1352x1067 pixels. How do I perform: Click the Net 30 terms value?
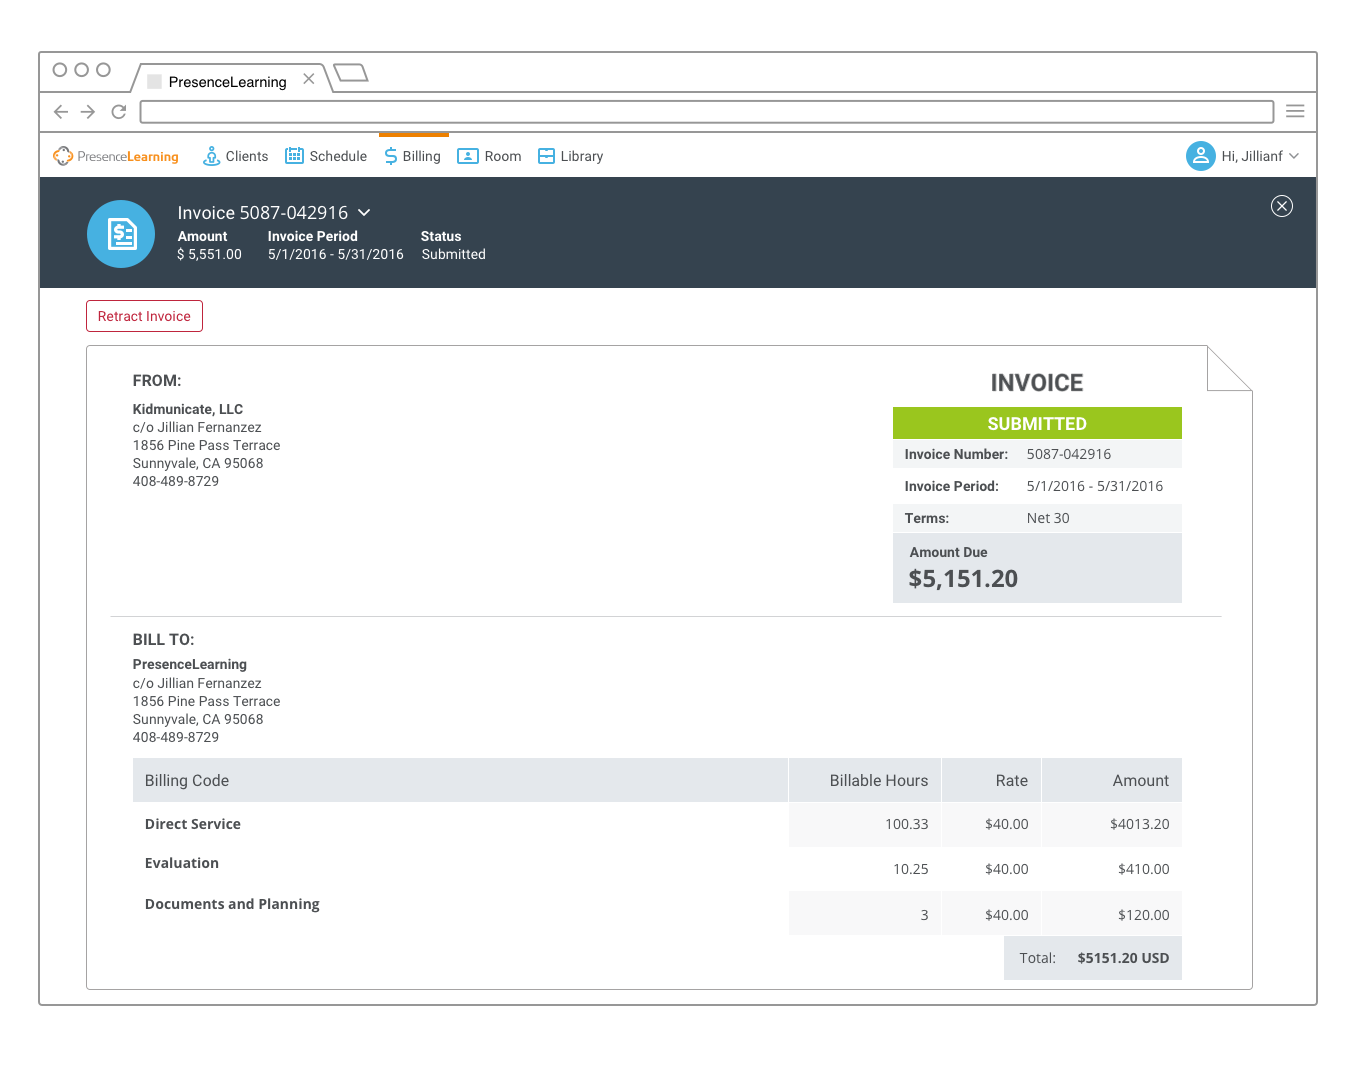[1048, 518]
